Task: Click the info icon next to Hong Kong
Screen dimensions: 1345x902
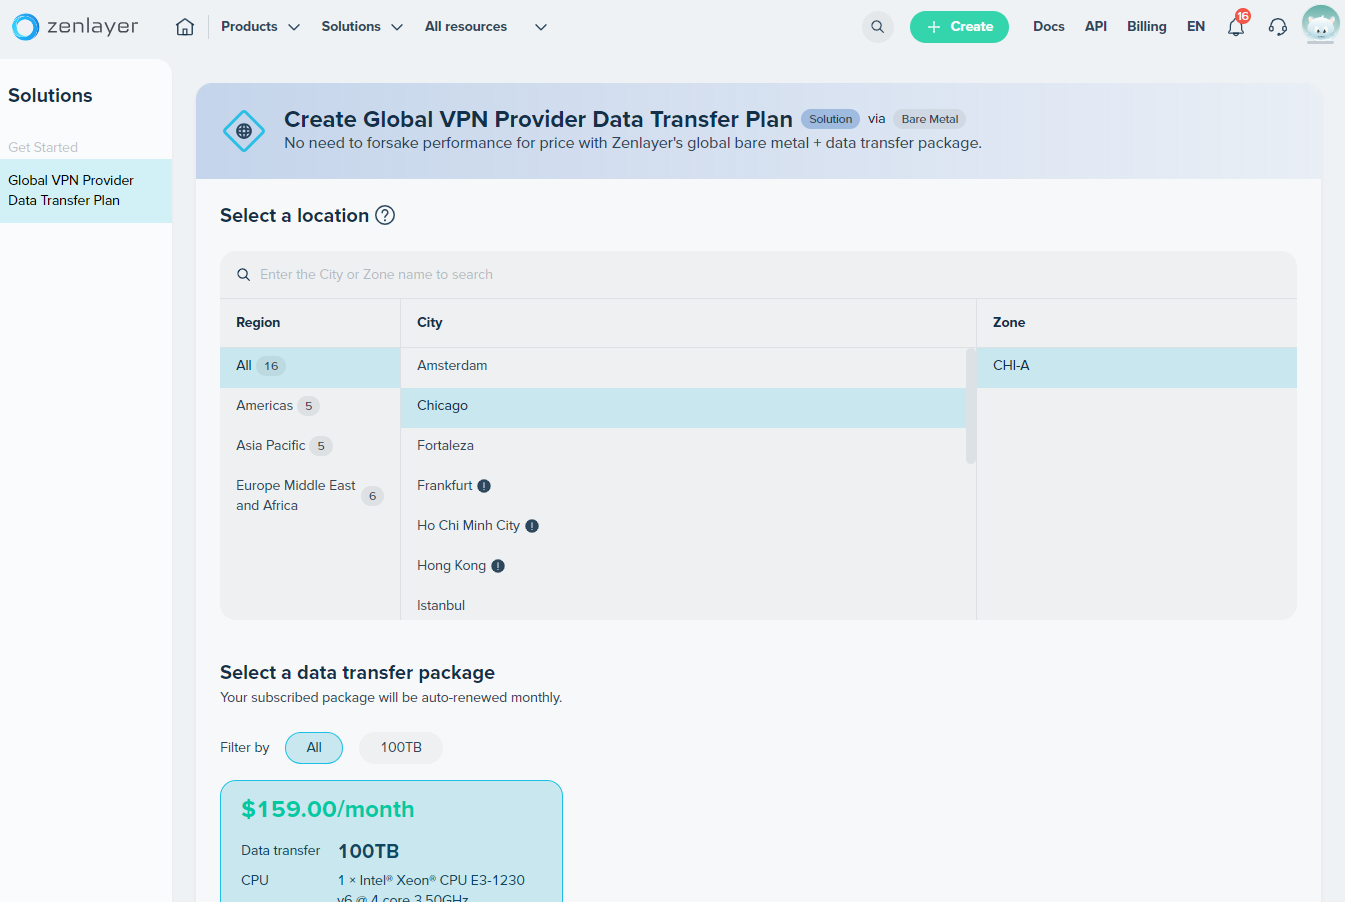Action: coord(498,566)
